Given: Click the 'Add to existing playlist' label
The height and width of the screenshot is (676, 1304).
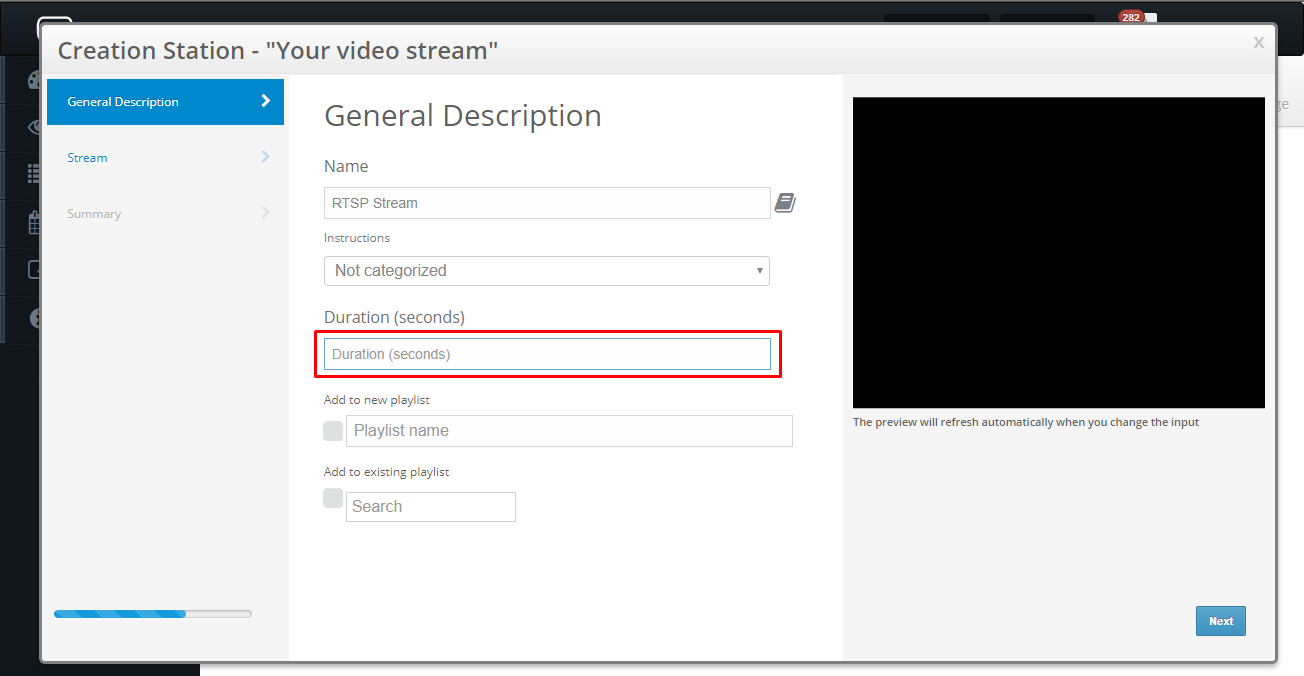Looking at the screenshot, I should tap(387, 472).
